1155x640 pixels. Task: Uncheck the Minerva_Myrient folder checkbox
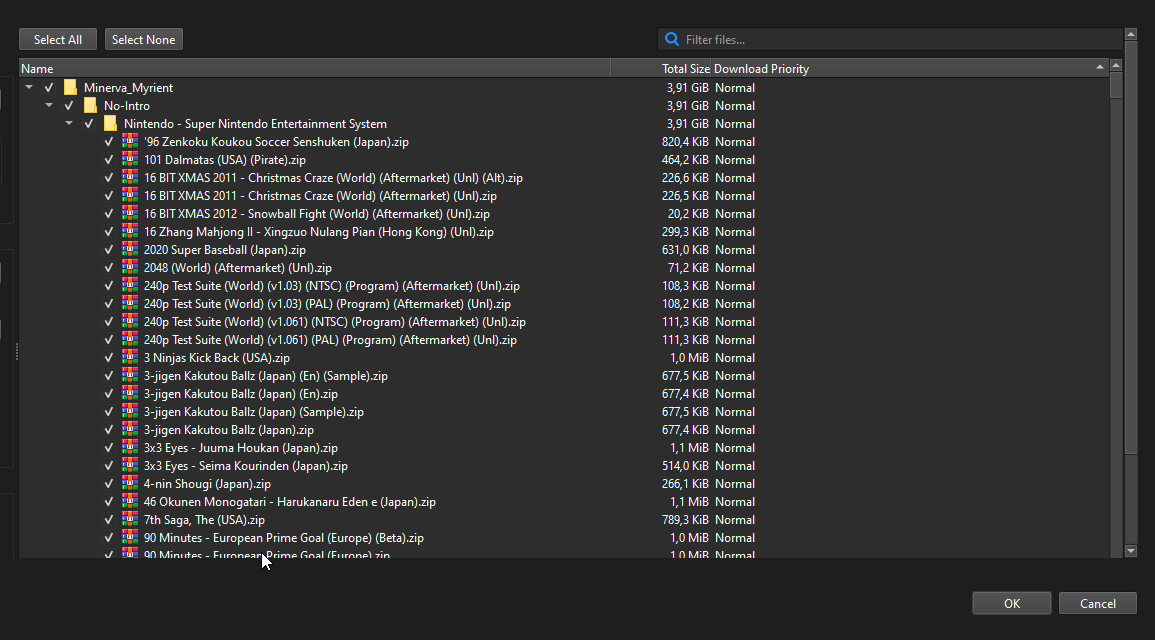click(x=49, y=88)
